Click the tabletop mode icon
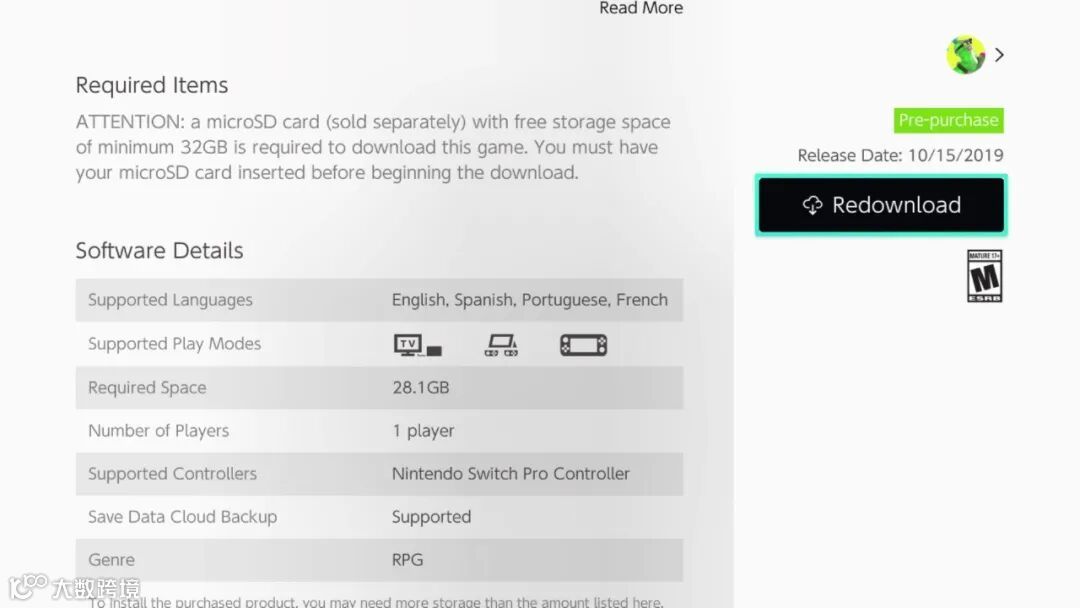 501,345
